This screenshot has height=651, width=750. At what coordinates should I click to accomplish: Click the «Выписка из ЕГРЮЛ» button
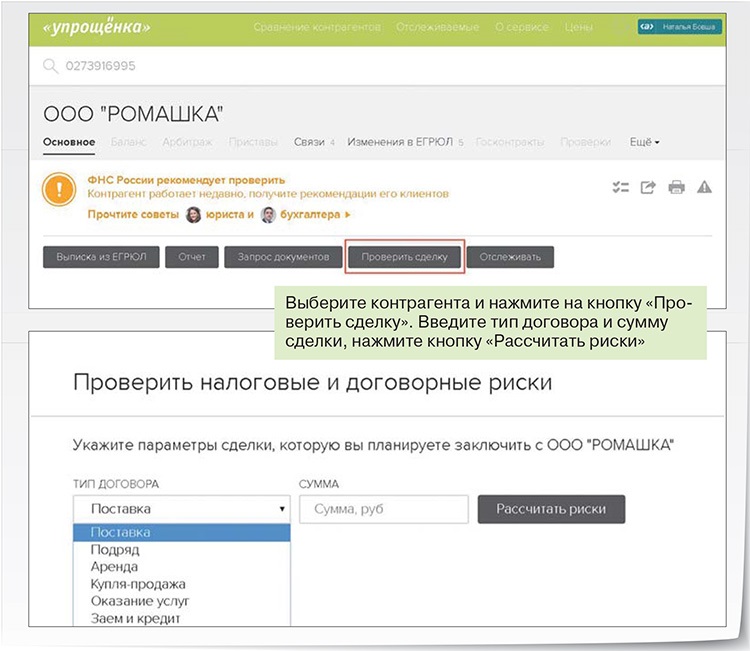coord(101,257)
